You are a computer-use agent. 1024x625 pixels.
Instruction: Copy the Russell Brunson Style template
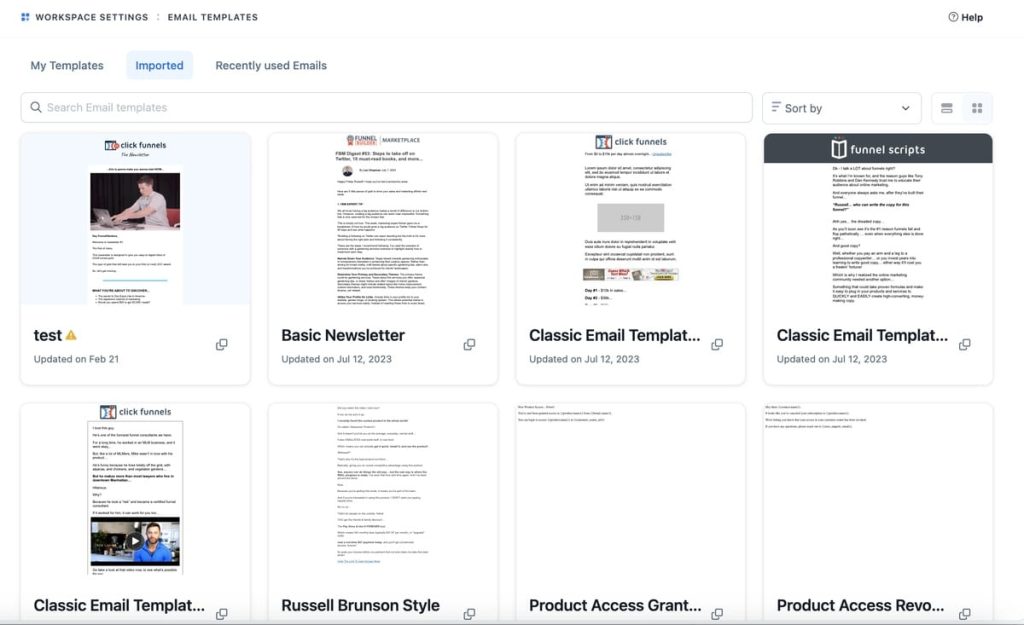[x=469, y=614]
